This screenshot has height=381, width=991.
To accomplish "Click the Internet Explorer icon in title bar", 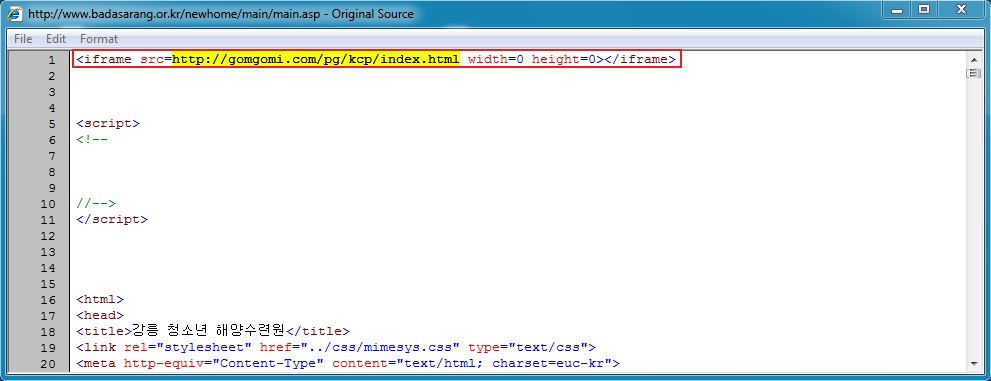I will 14,13.
